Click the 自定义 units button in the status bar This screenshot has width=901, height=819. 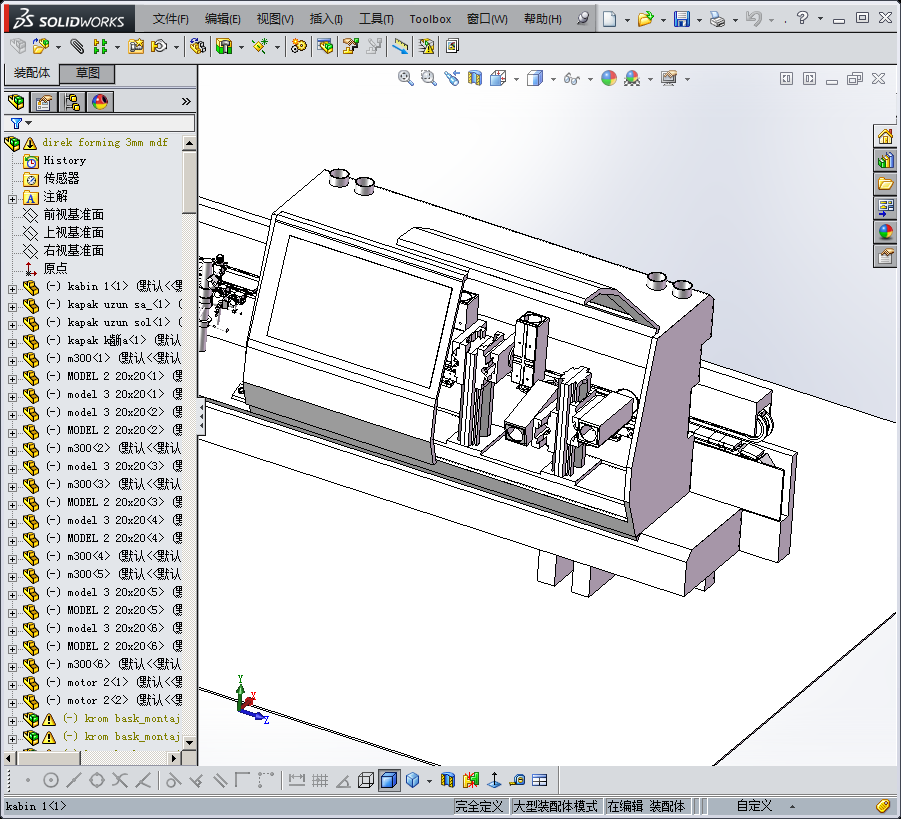click(x=754, y=806)
